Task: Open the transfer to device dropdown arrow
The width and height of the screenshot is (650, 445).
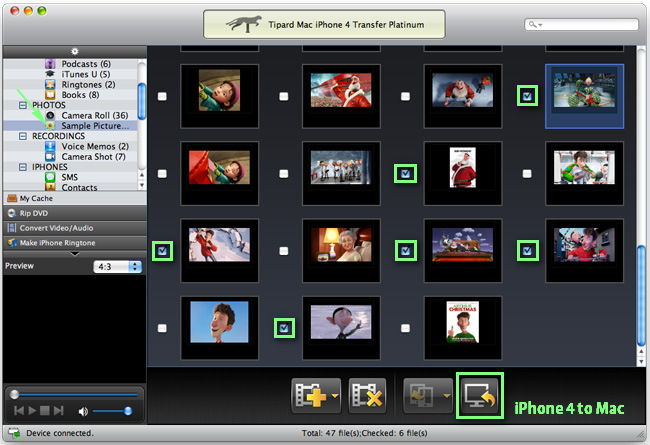Action: pos(446,396)
